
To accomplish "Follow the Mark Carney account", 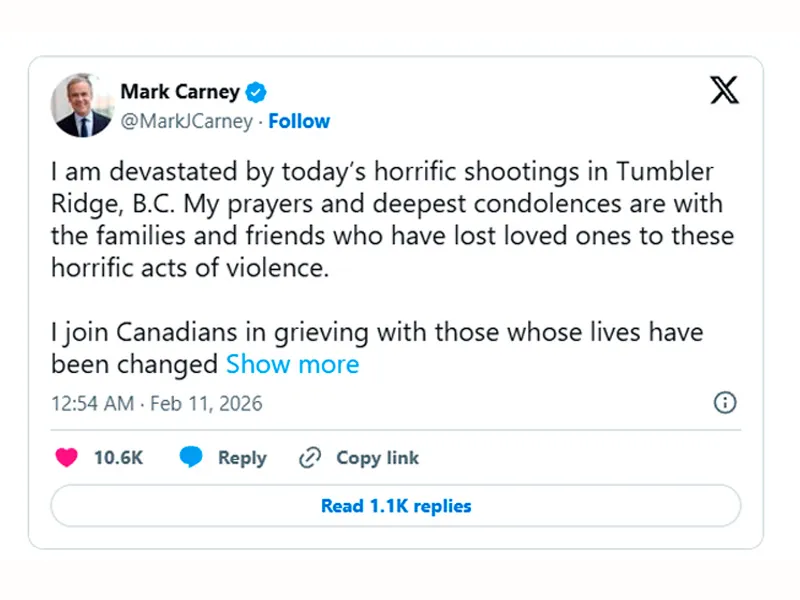I will [x=299, y=121].
